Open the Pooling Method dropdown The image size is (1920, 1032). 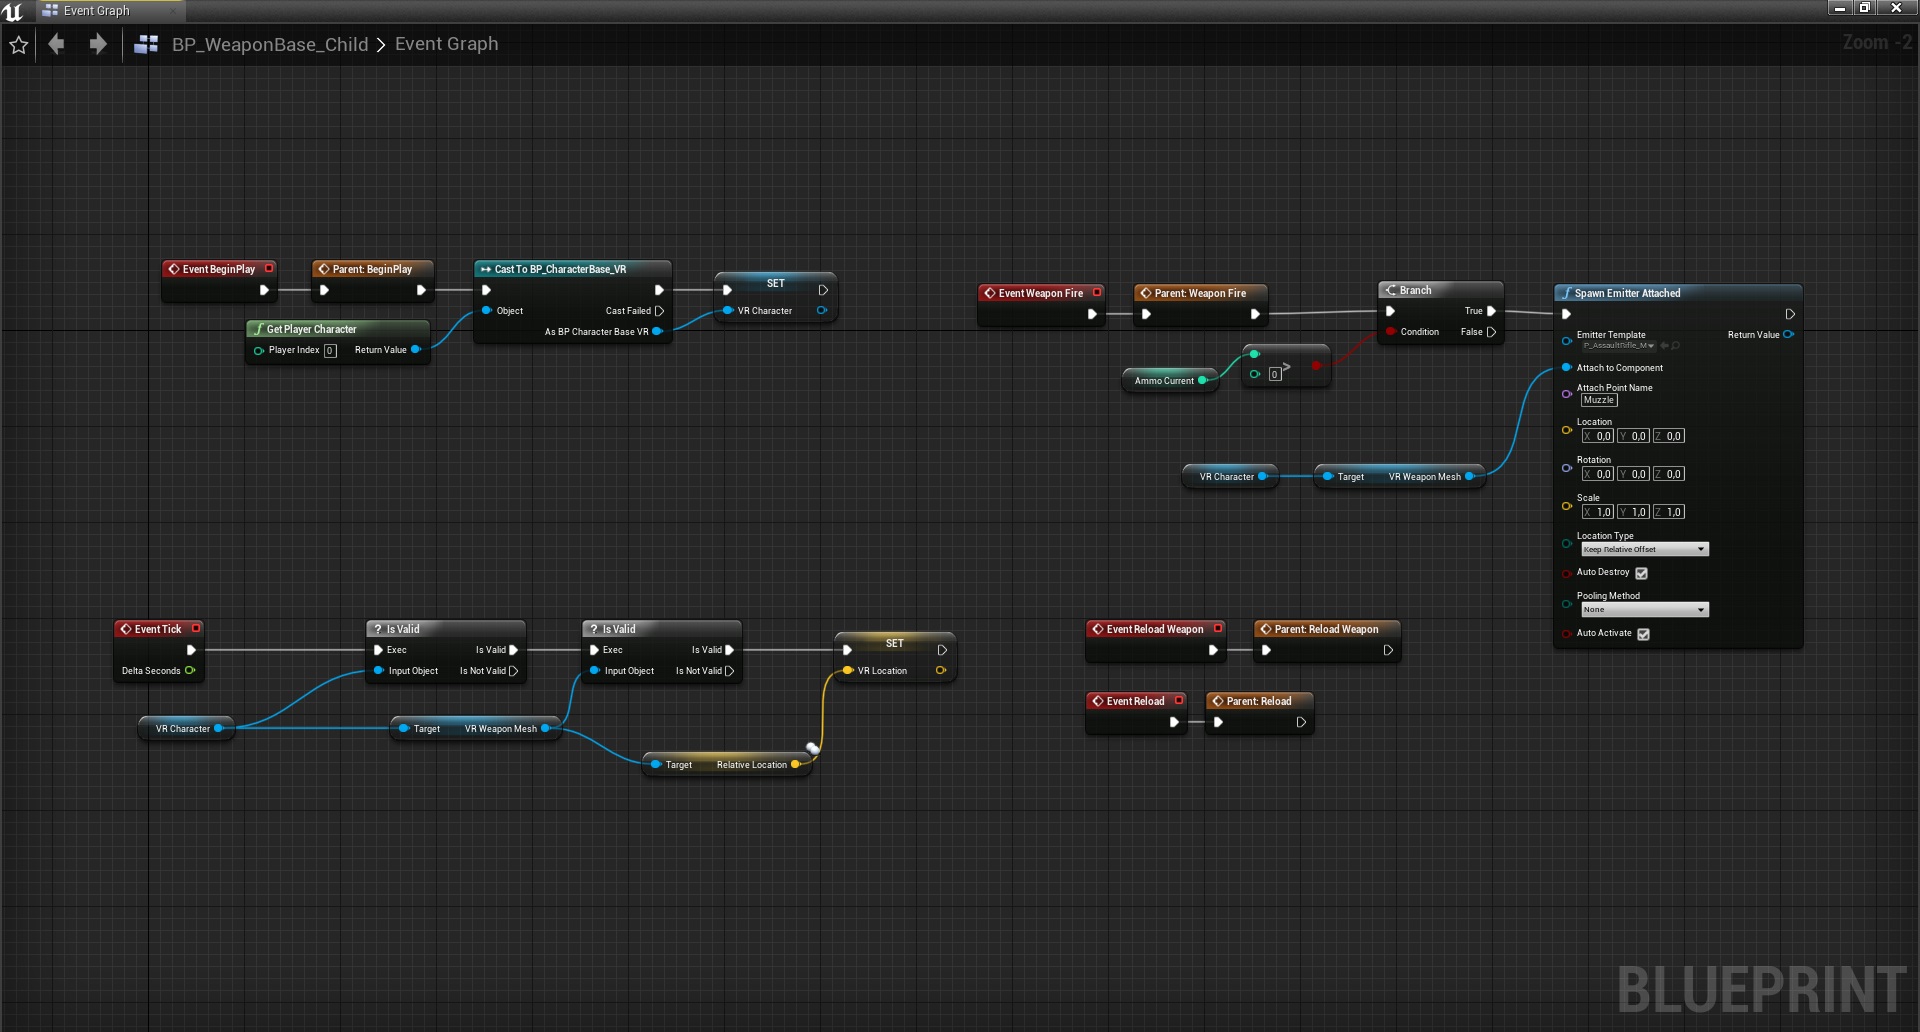[x=1644, y=610]
